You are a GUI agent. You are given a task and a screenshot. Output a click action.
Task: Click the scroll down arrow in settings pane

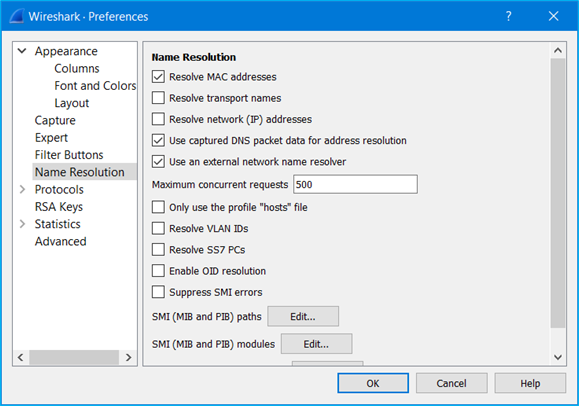tap(558, 357)
